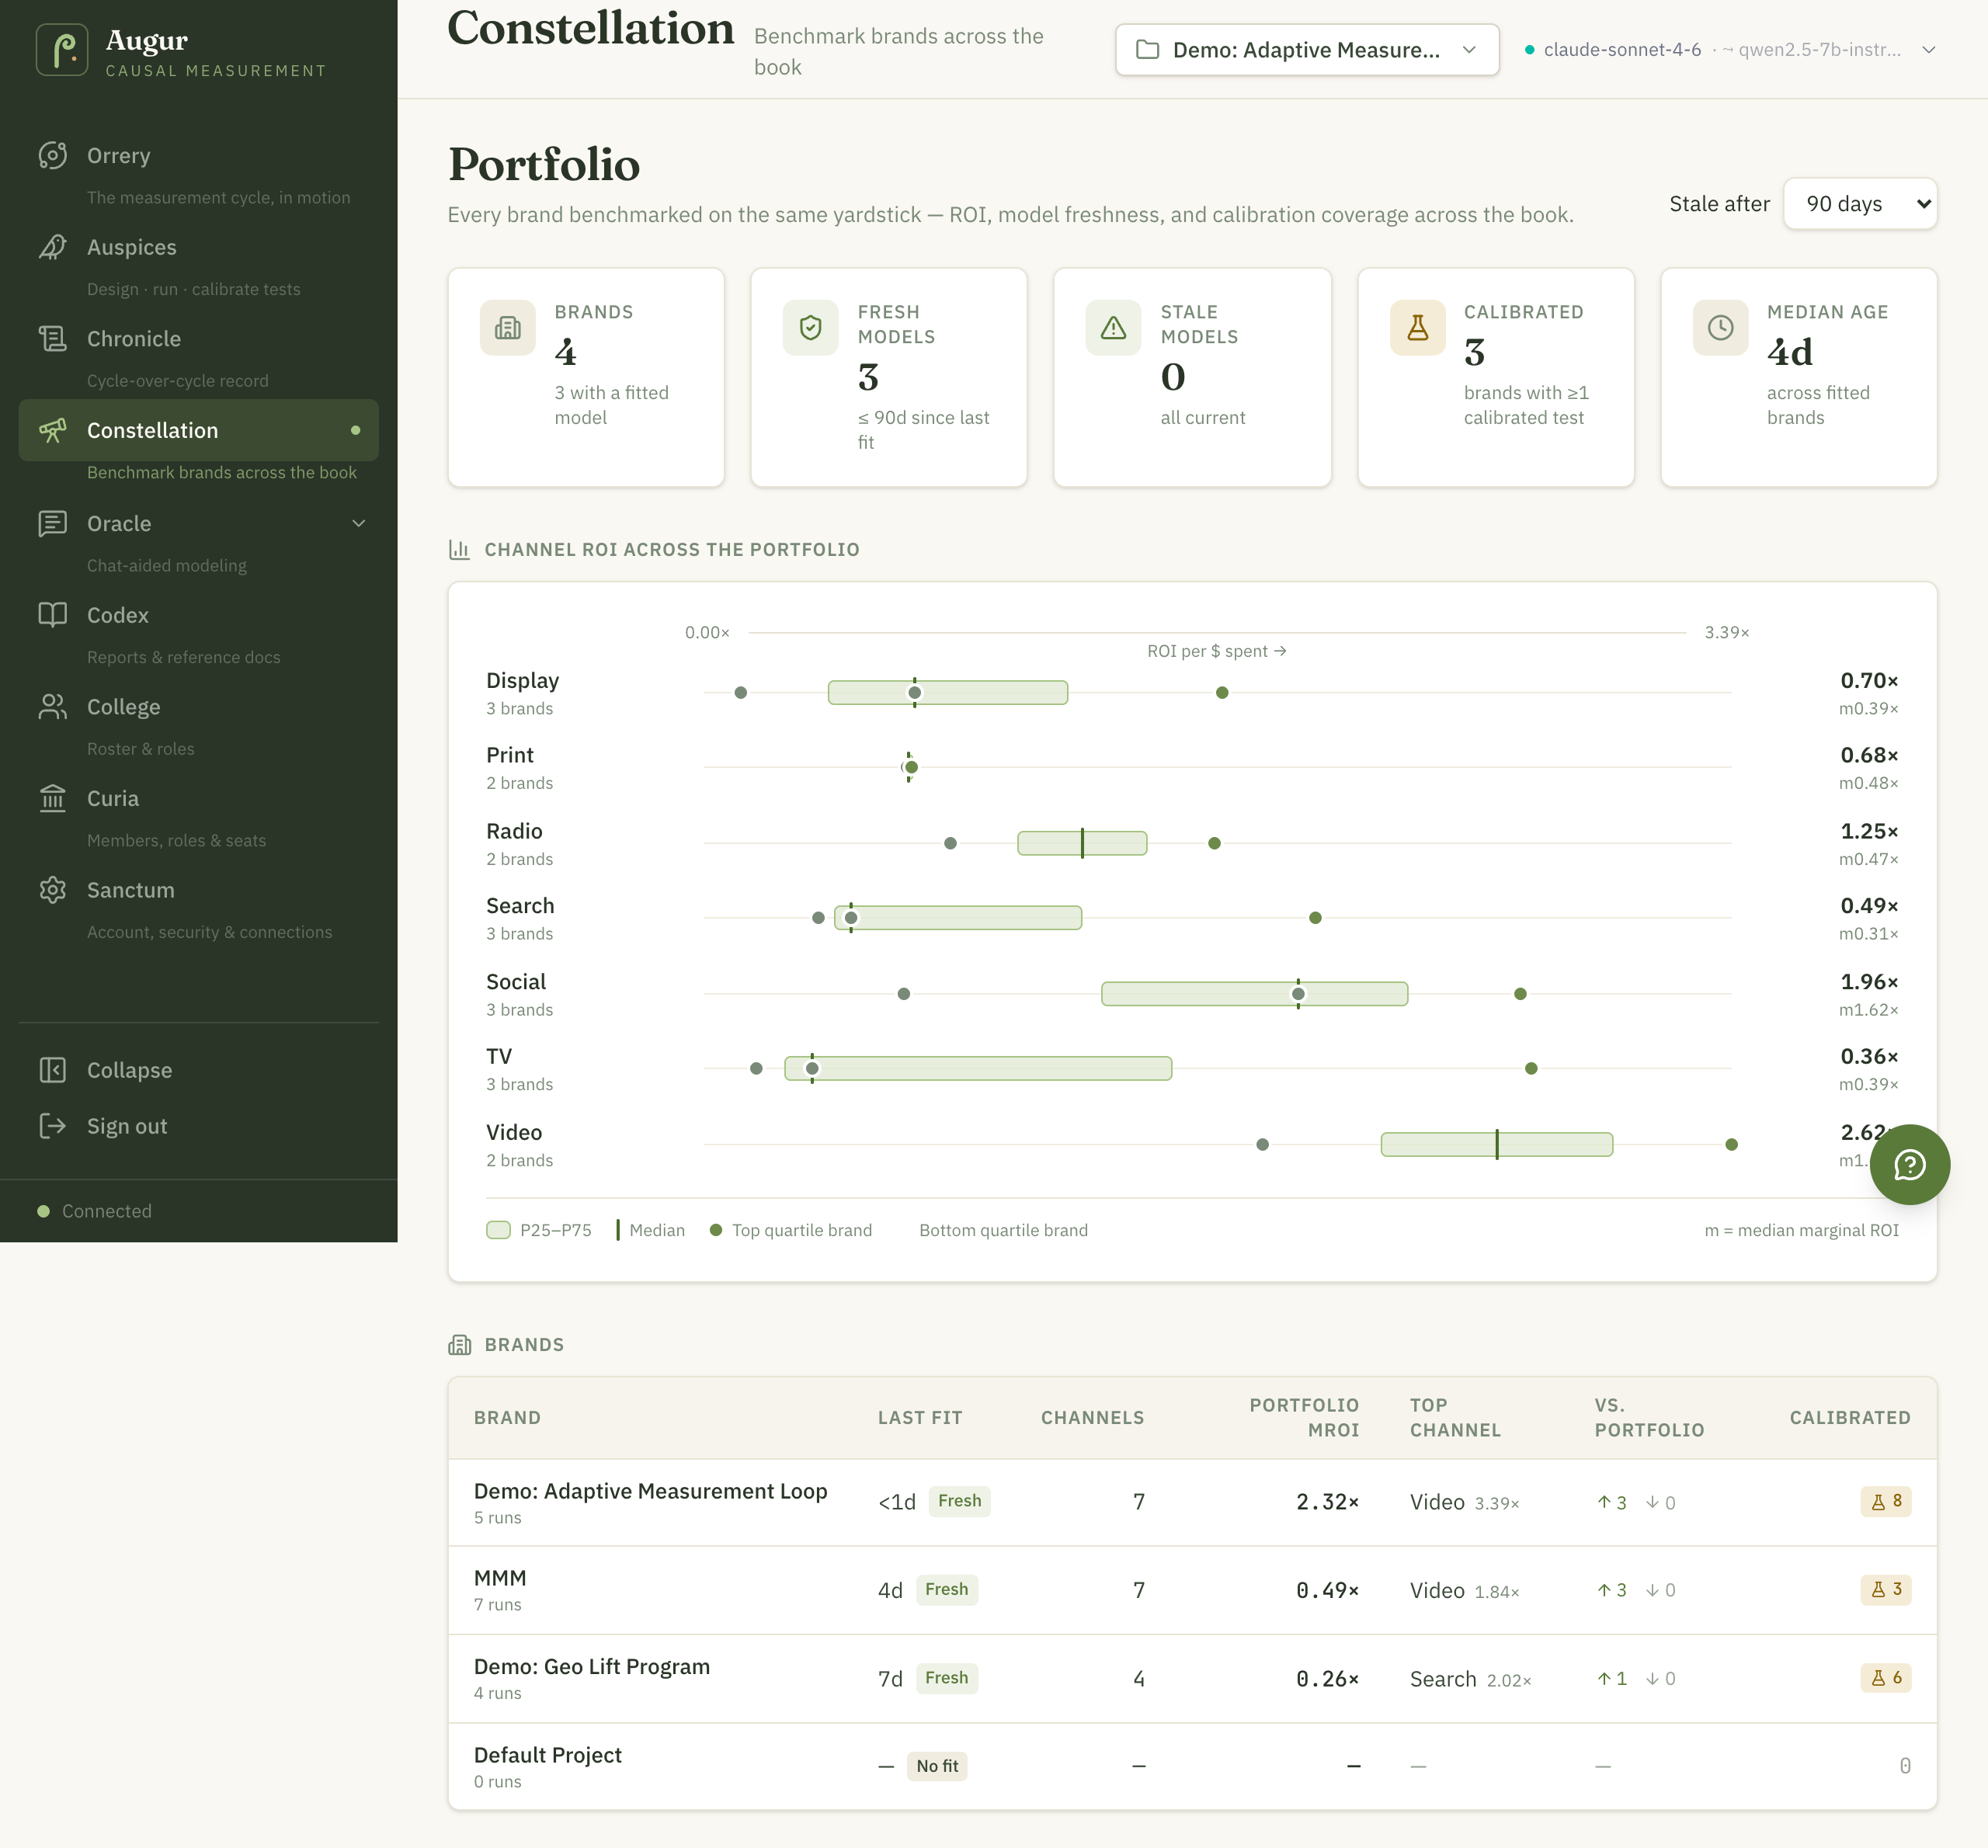Click the Brands card building icon
The image size is (1988, 1848).
[508, 328]
